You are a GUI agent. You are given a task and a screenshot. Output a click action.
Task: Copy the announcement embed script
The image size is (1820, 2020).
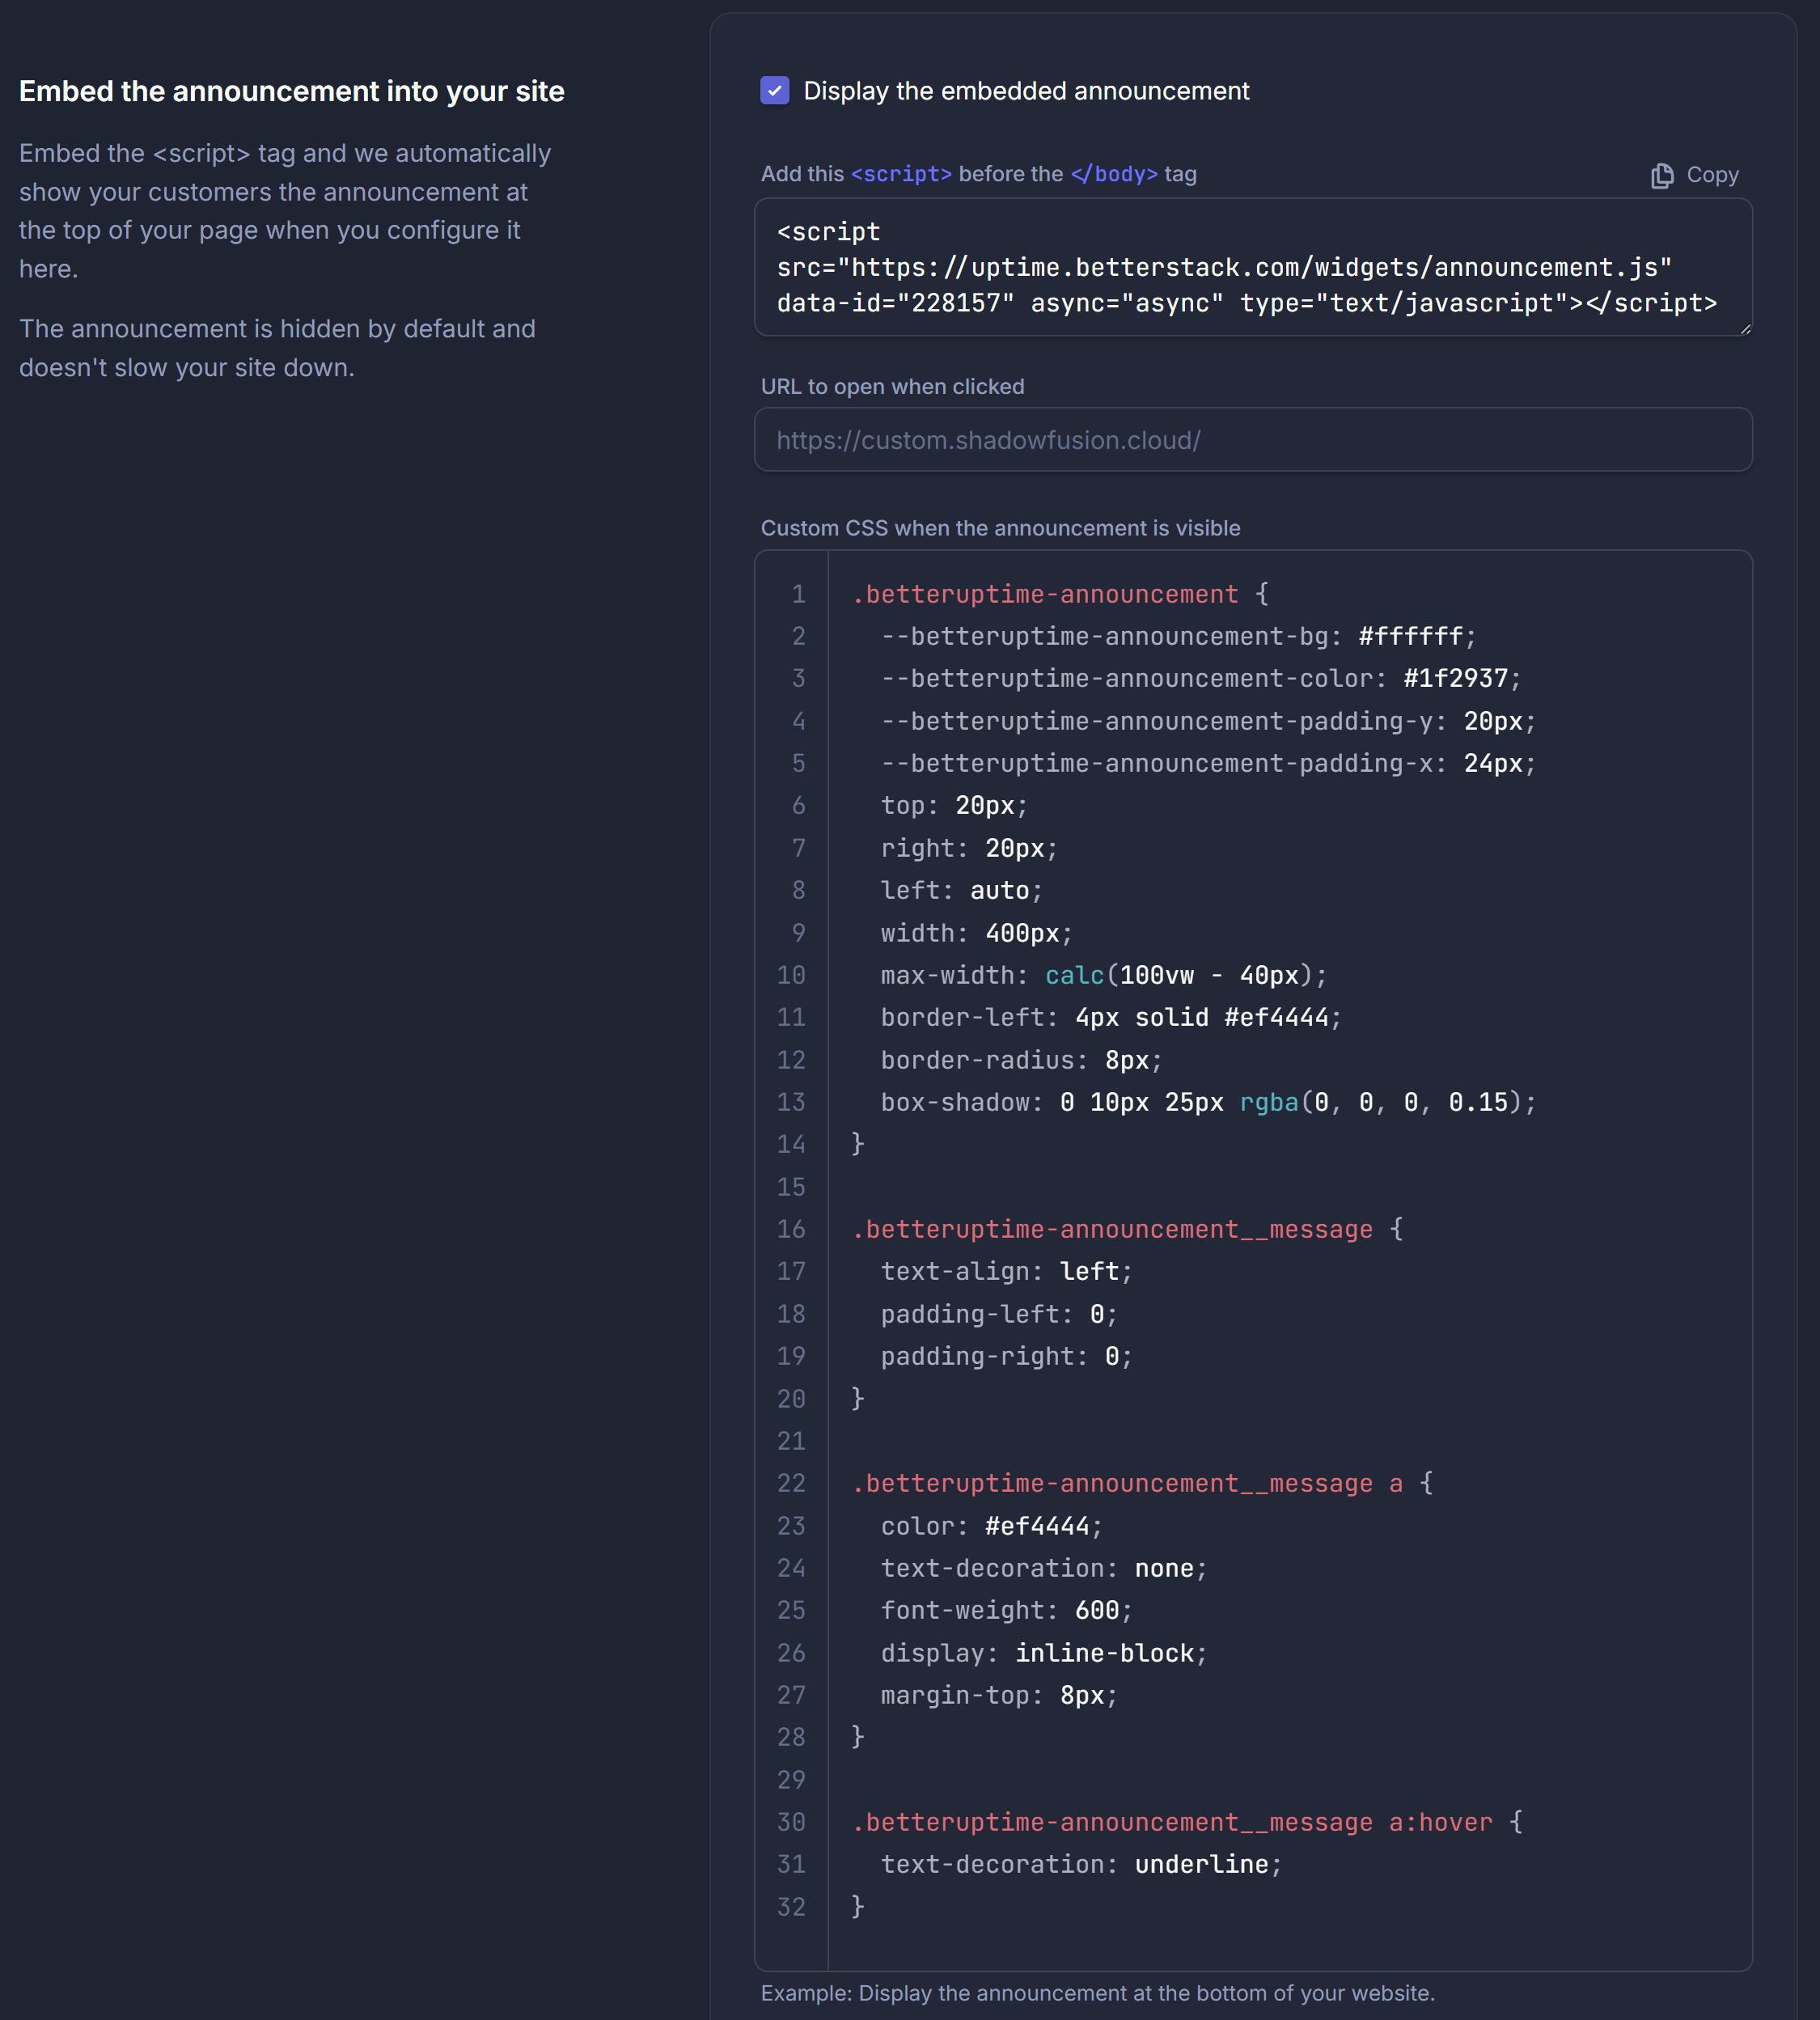(x=1693, y=175)
